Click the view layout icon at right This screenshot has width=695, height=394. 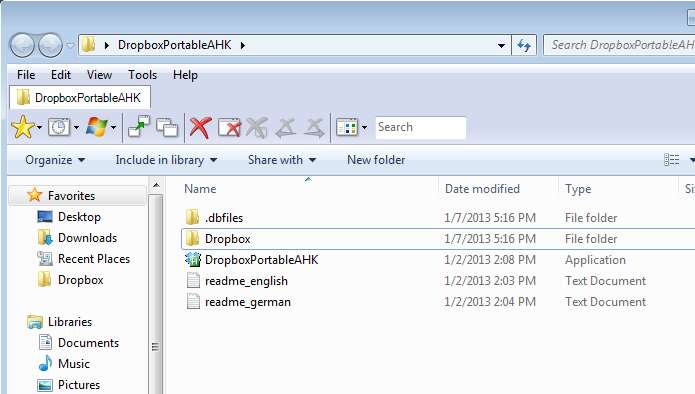click(672, 160)
